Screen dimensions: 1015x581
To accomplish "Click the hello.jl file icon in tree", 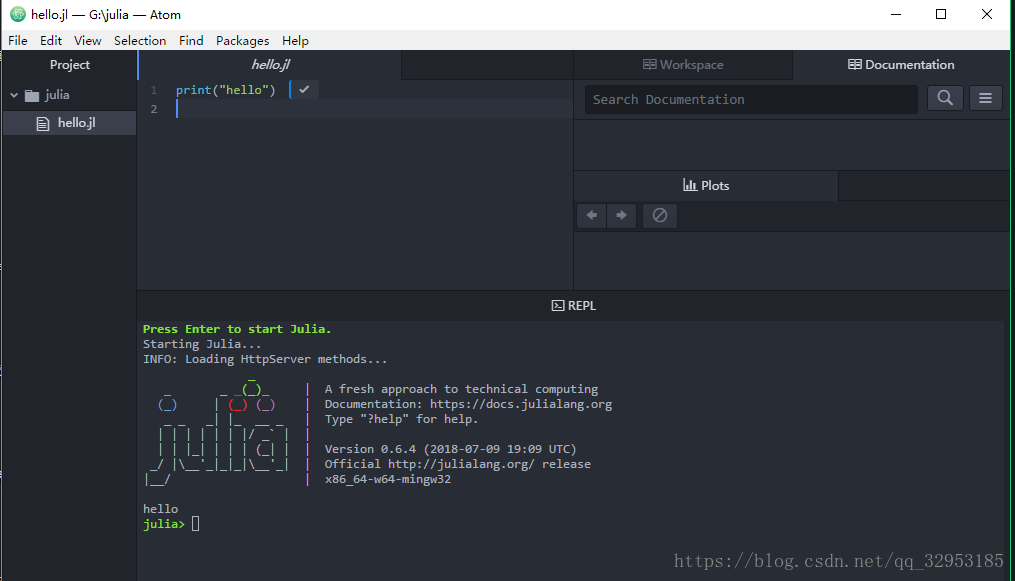I will [43, 124].
